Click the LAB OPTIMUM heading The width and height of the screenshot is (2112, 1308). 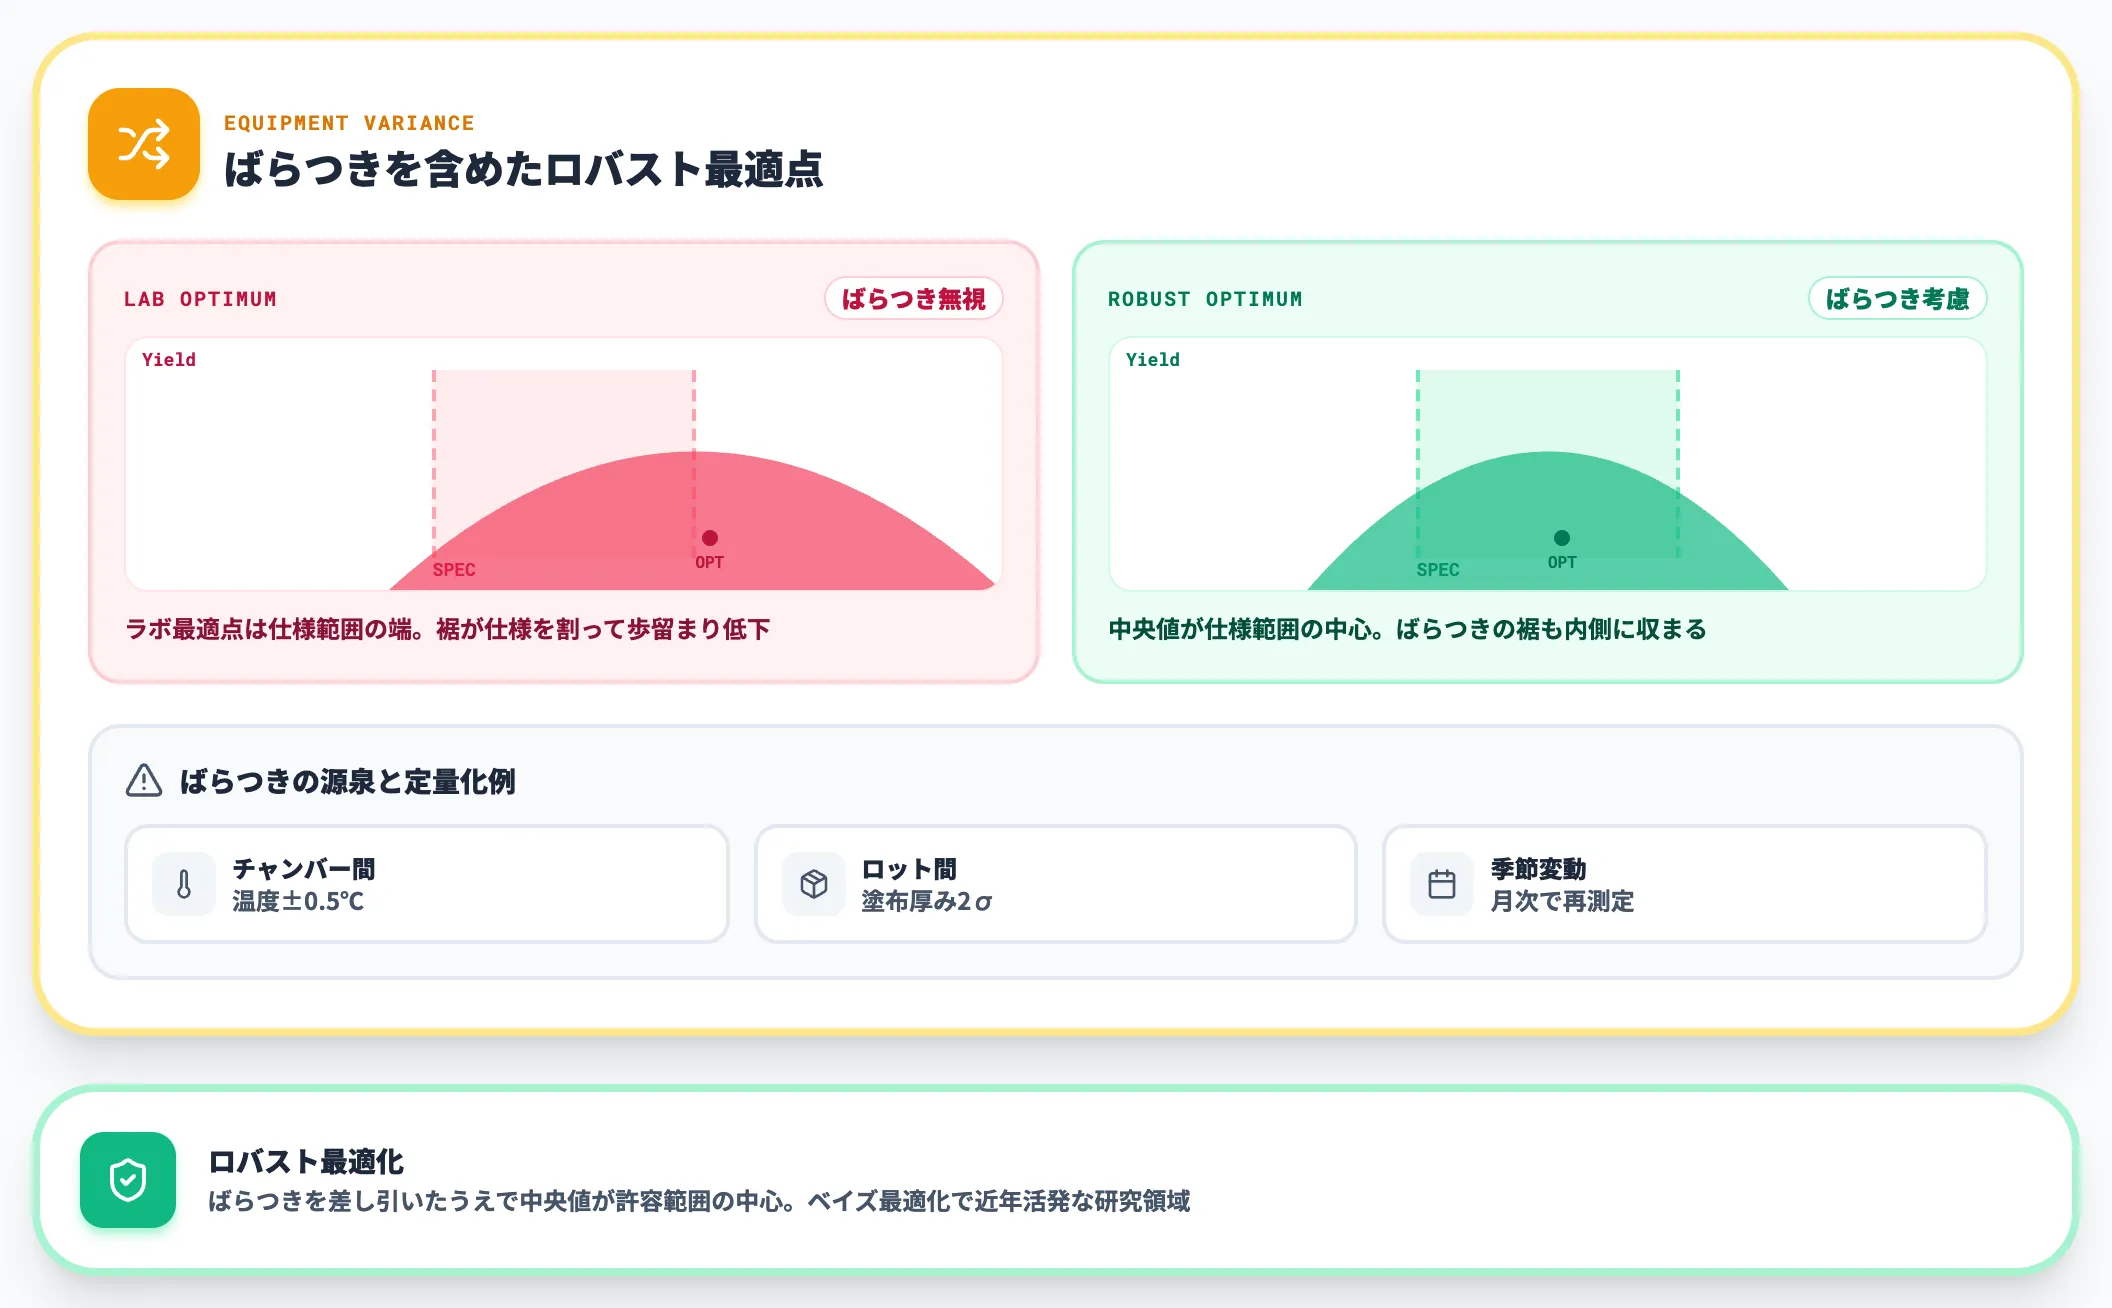tap(200, 299)
